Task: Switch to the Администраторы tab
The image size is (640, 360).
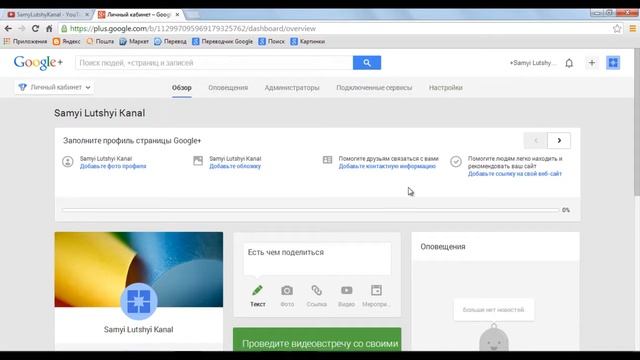Action: point(292,88)
